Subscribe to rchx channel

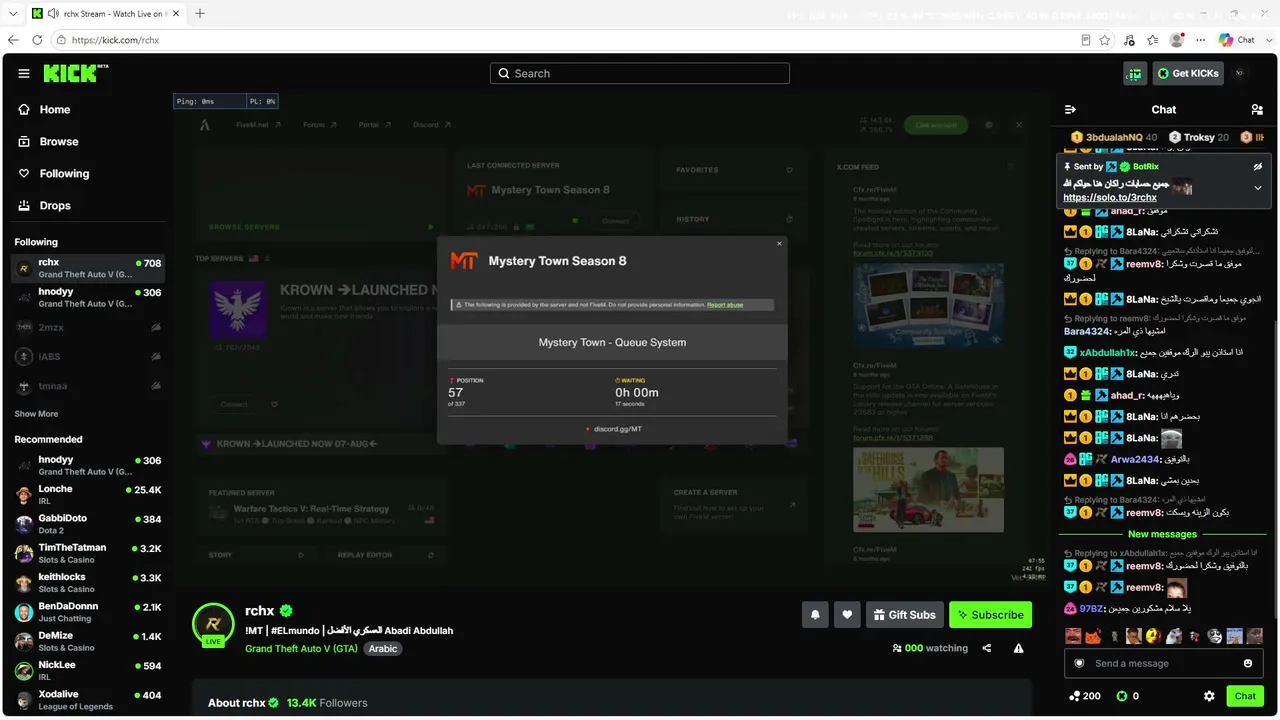coord(990,615)
